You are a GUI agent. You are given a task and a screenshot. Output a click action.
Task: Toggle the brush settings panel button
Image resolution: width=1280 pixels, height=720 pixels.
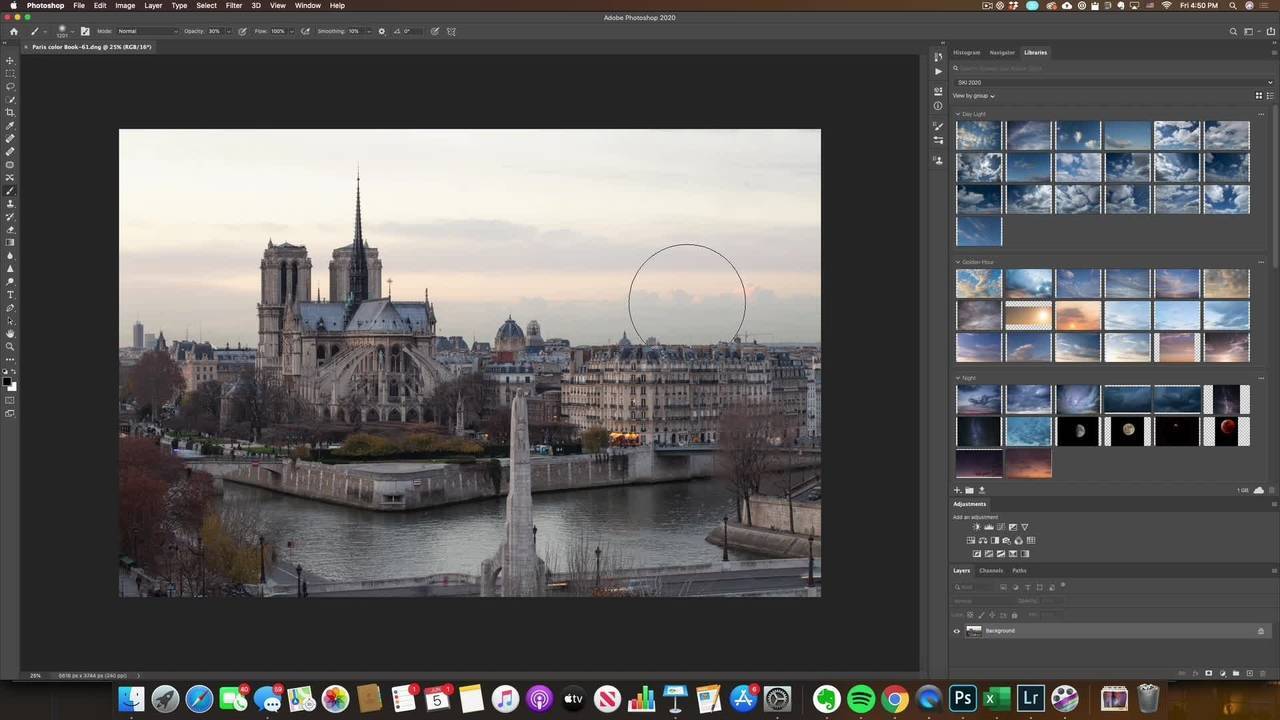click(x=85, y=31)
